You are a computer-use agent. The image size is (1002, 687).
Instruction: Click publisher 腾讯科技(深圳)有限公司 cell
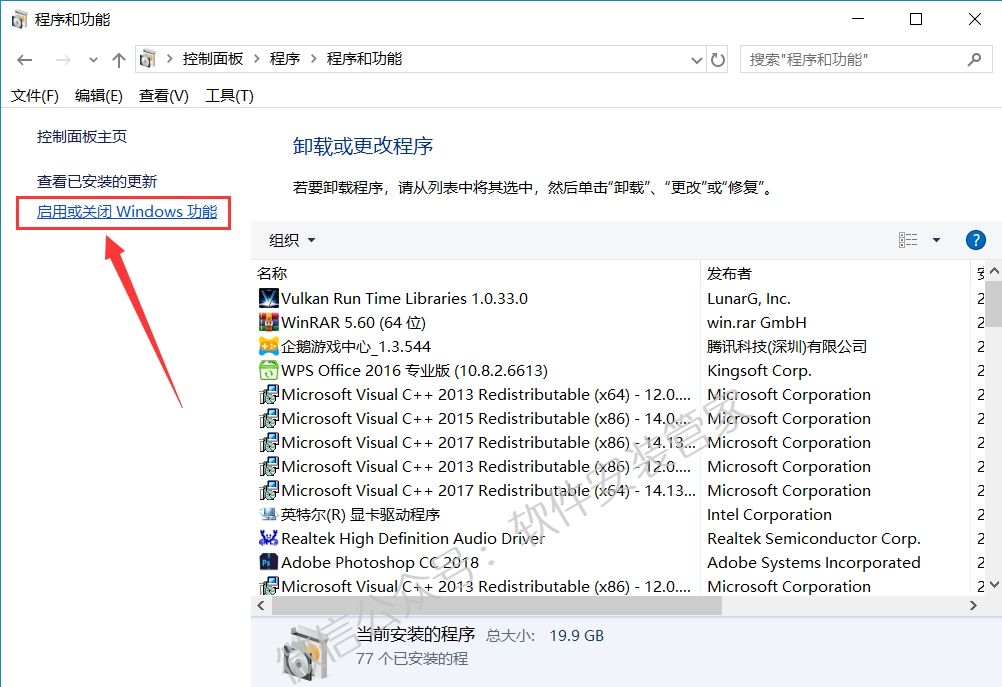pyautogui.click(x=787, y=346)
